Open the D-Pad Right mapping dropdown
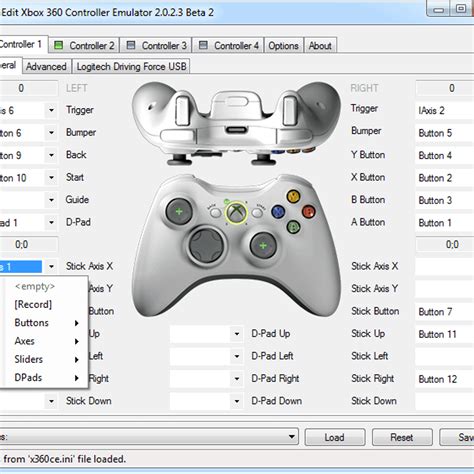Screen dimensions: 474x474 tap(237, 379)
